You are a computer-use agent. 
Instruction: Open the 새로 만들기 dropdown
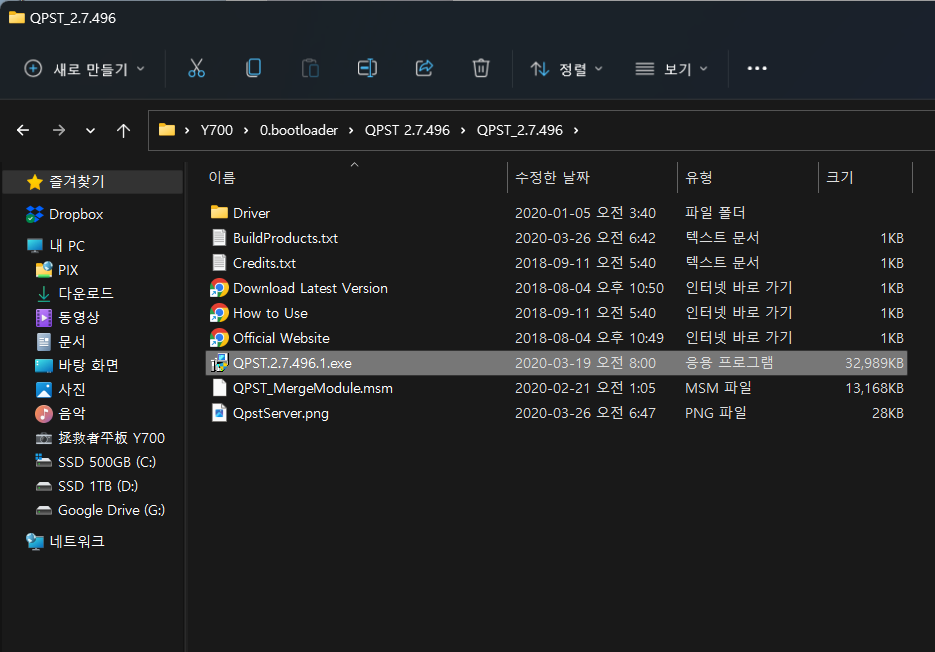pos(85,69)
